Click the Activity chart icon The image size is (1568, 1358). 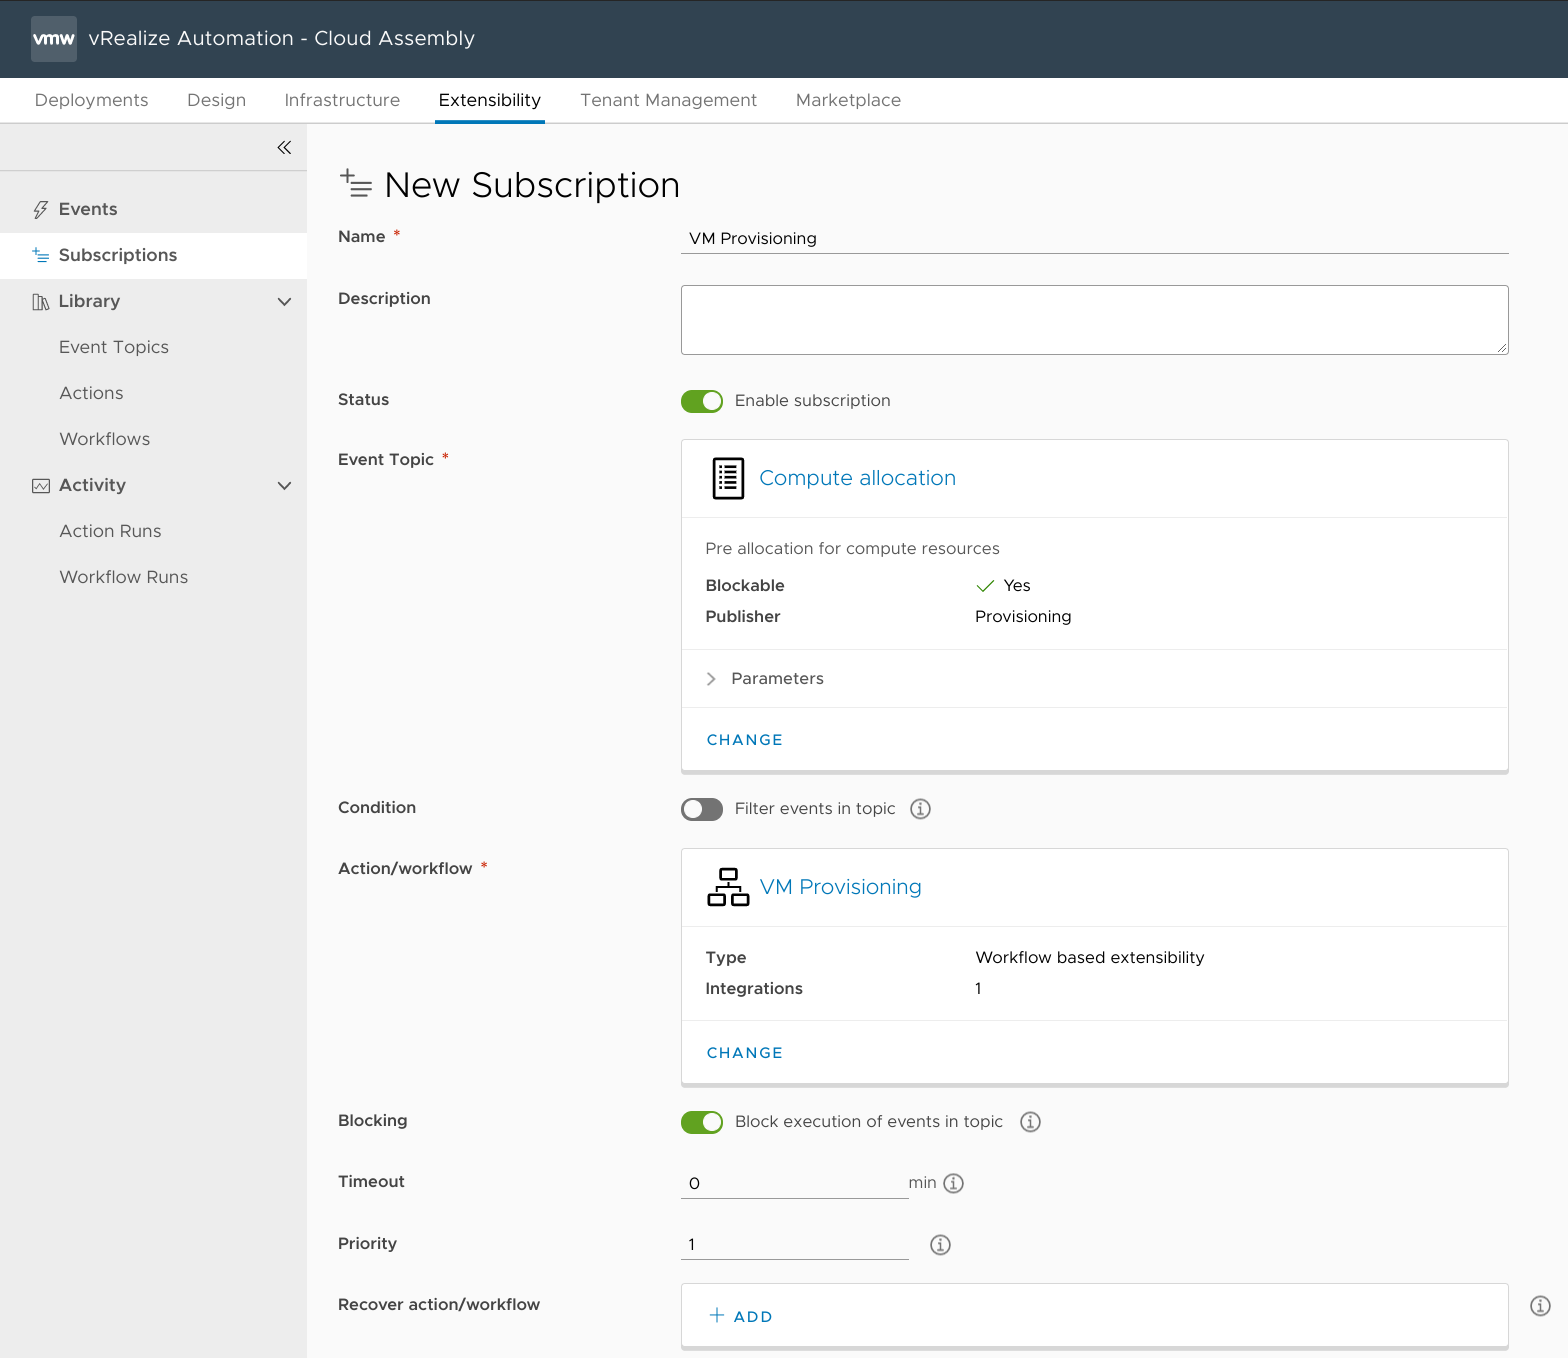pyautogui.click(x=40, y=485)
